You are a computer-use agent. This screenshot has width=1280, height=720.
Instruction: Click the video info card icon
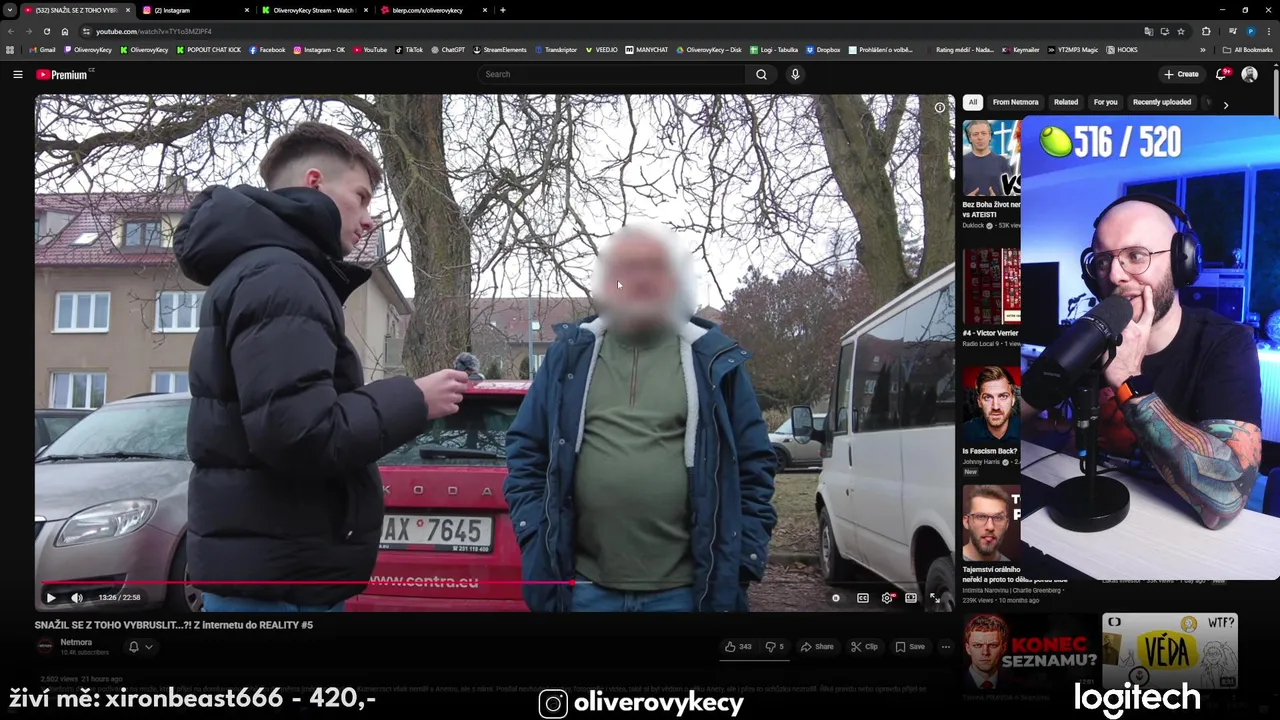pyautogui.click(x=939, y=107)
